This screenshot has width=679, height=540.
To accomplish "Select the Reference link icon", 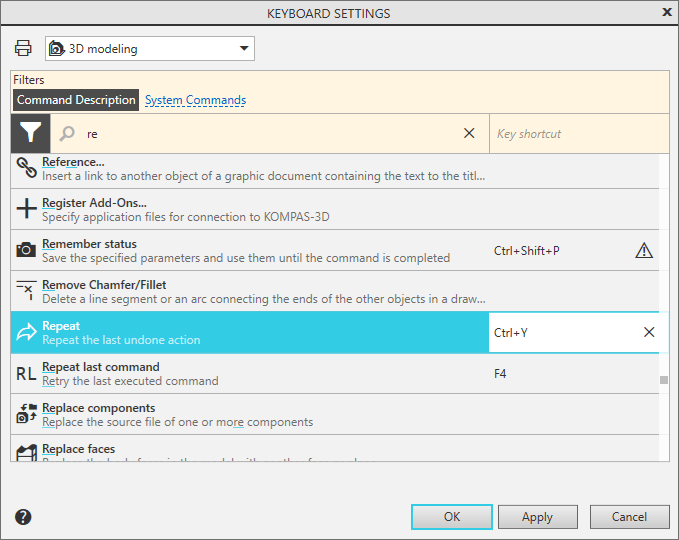I will tap(26, 168).
